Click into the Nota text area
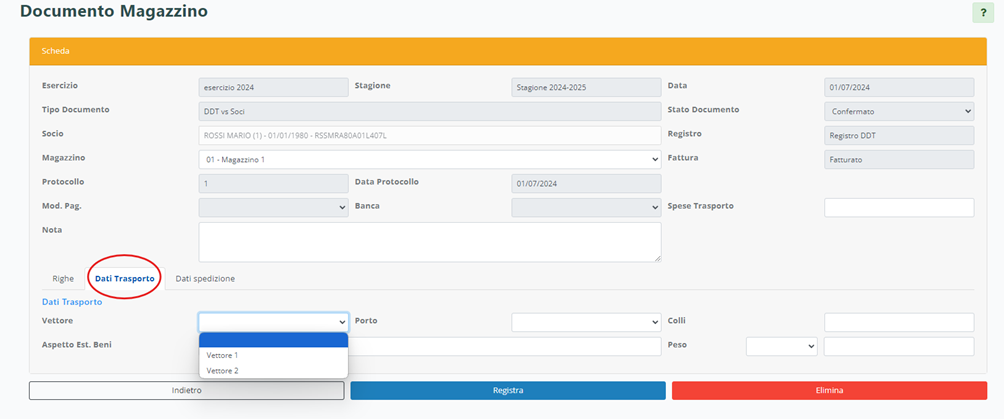1004x419 pixels. [x=429, y=242]
